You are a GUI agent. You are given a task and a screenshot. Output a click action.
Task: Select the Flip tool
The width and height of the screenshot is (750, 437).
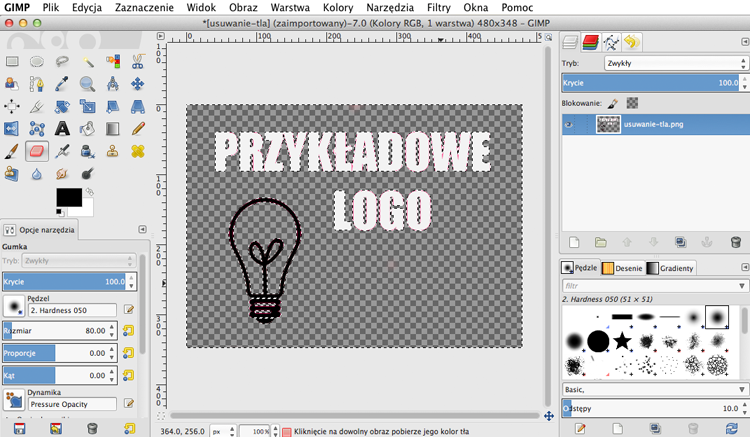tap(12, 129)
